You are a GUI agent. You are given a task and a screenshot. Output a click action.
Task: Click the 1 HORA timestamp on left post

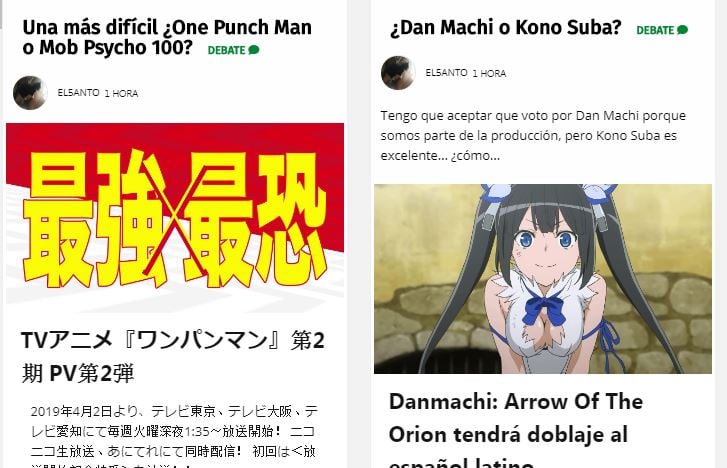[121, 93]
